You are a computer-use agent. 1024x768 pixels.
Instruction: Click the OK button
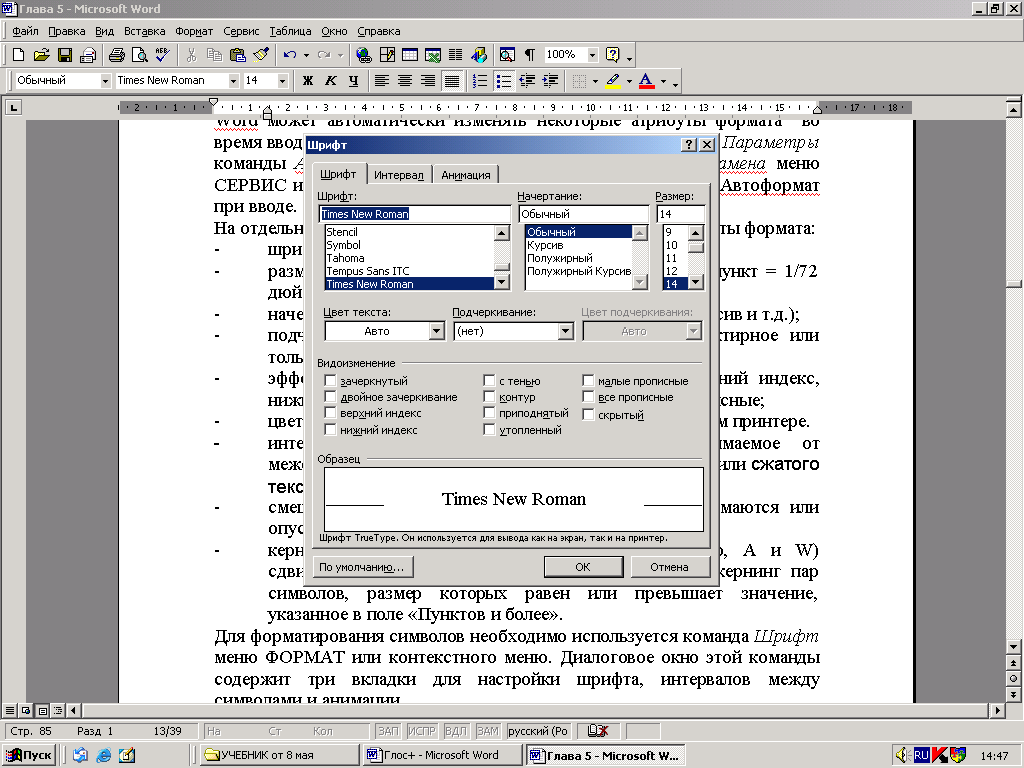pos(583,567)
